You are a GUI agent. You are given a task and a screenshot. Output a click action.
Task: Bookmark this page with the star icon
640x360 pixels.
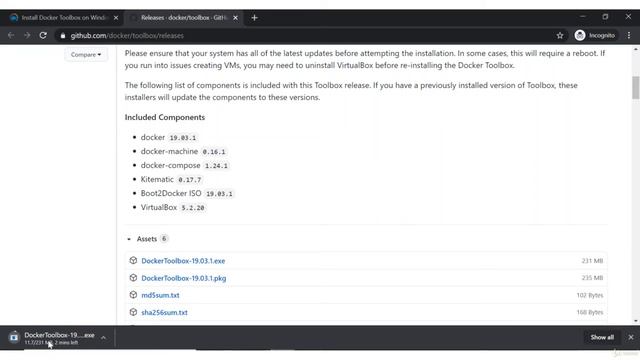560,36
